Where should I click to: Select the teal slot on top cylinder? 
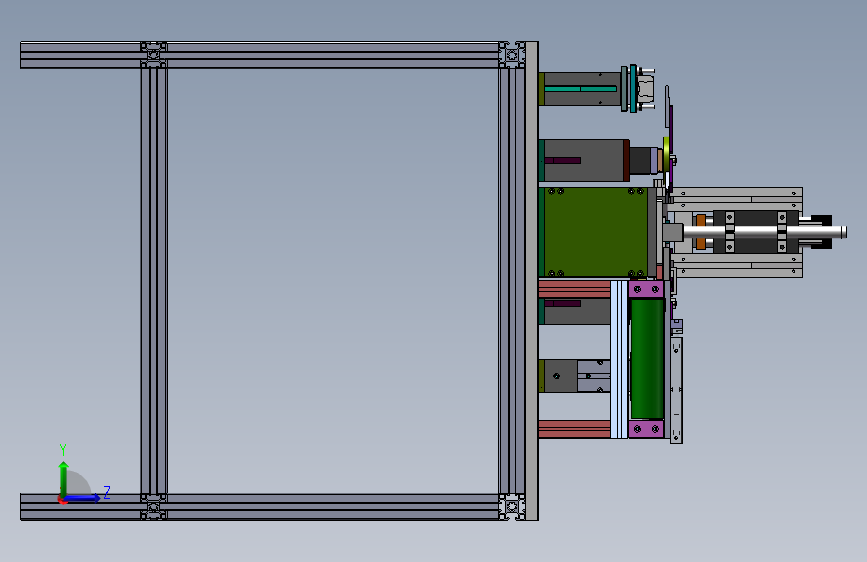tap(581, 89)
